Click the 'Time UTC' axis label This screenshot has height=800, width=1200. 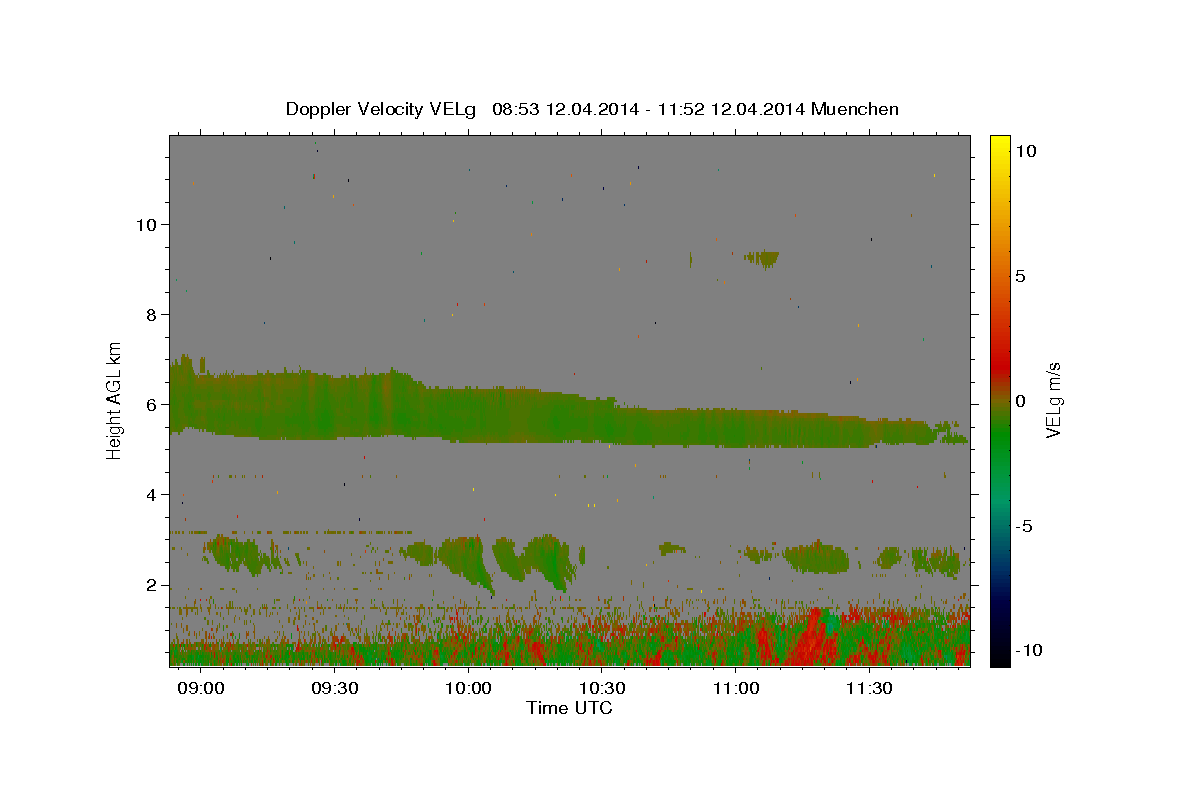pyautogui.click(x=569, y=708)
